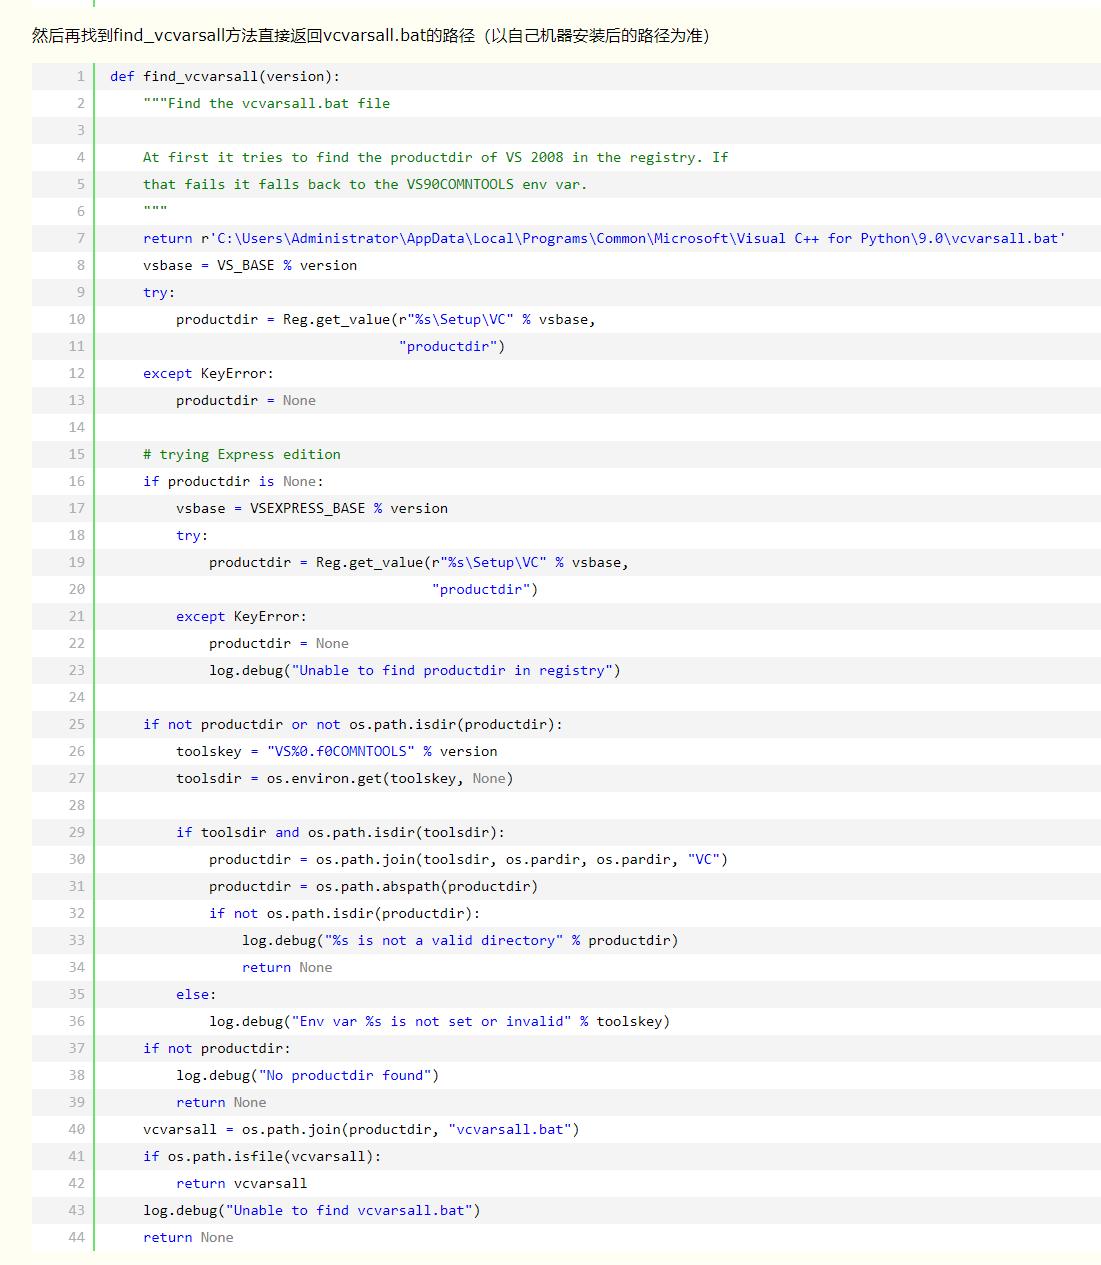Screen dimensions: 1101x1265
Task: Click 'productdir = None' on line 13
Action: pos(246,400)
